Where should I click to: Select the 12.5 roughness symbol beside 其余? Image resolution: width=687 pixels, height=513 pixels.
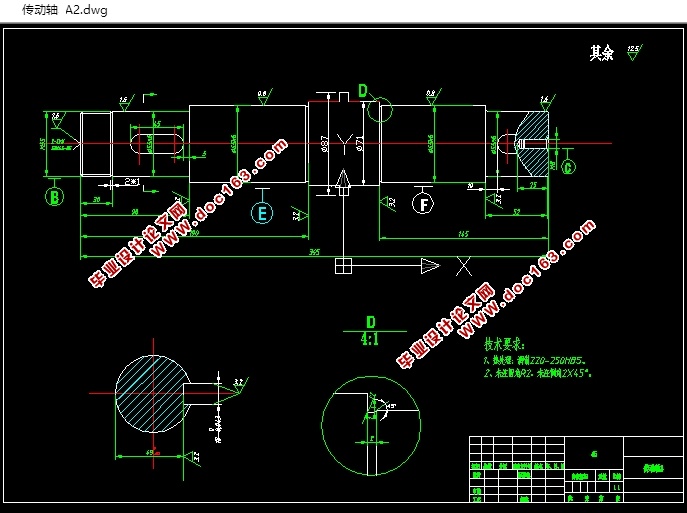(634, 53)
